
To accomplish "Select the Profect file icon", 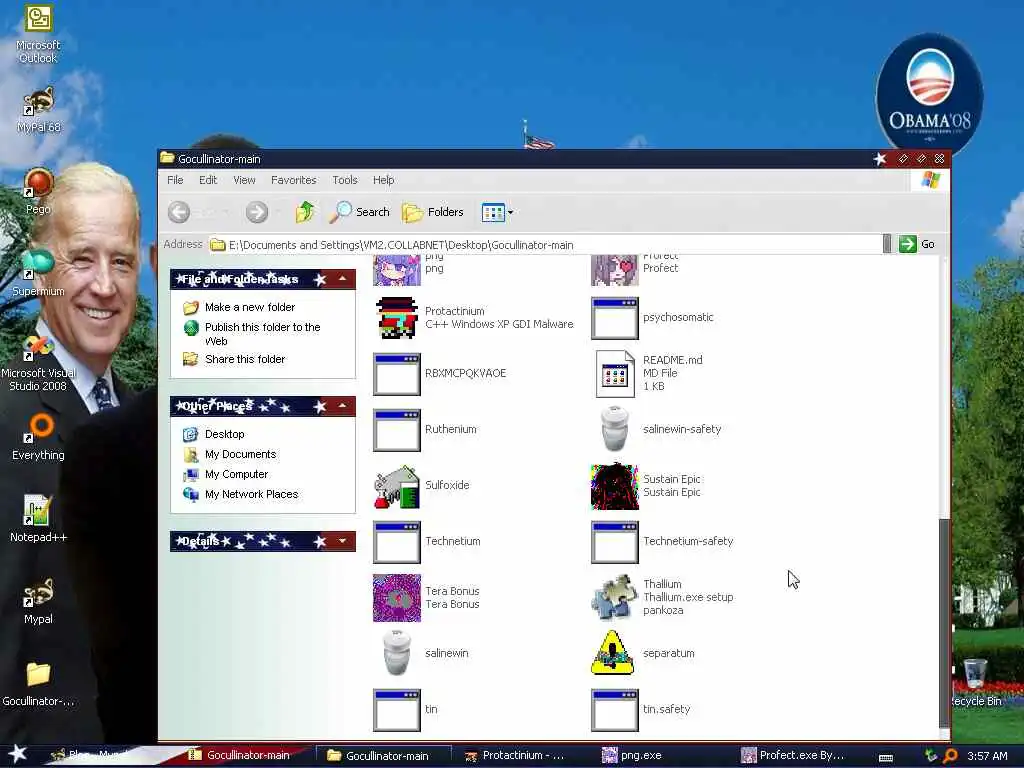I will coord(615,270).
